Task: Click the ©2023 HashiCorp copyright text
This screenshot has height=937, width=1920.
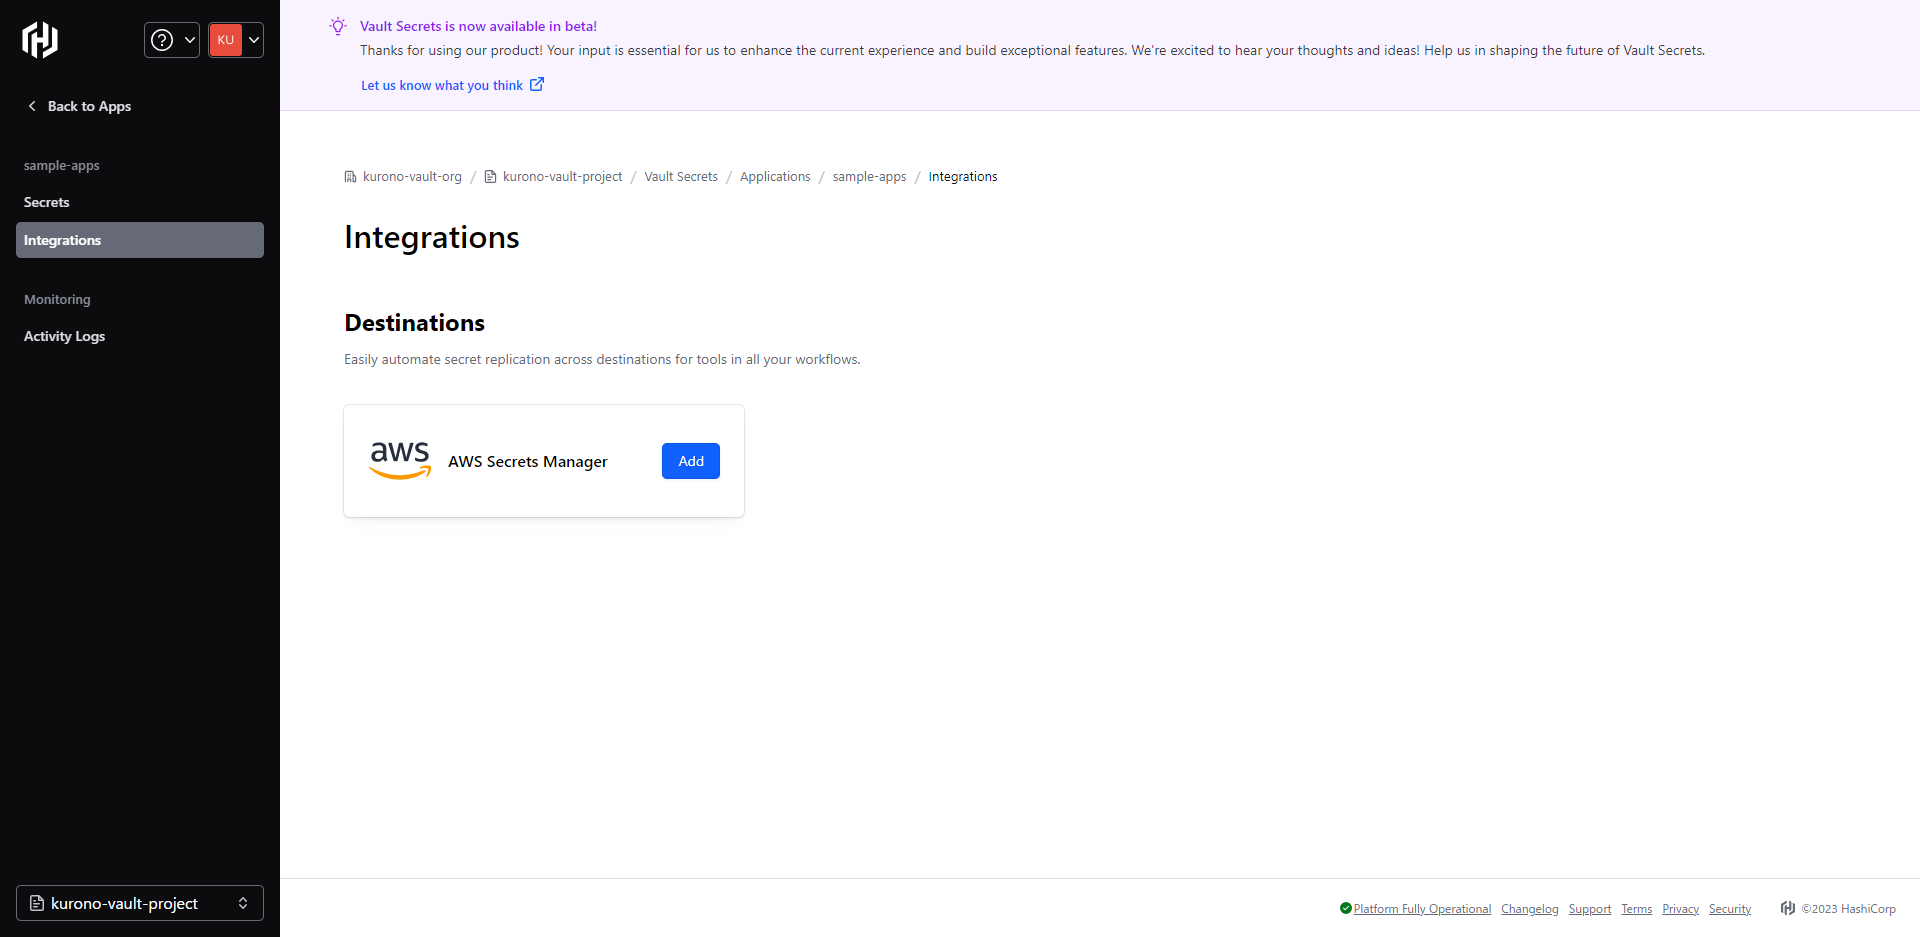Action: click(1849, 909)
